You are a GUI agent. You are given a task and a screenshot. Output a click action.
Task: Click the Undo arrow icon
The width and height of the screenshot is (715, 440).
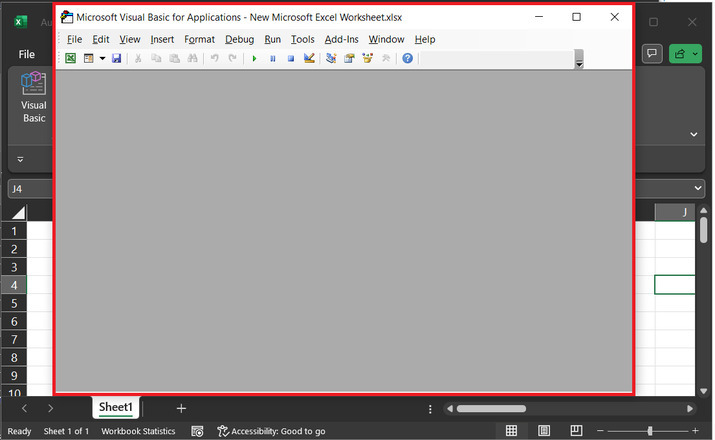214,58
